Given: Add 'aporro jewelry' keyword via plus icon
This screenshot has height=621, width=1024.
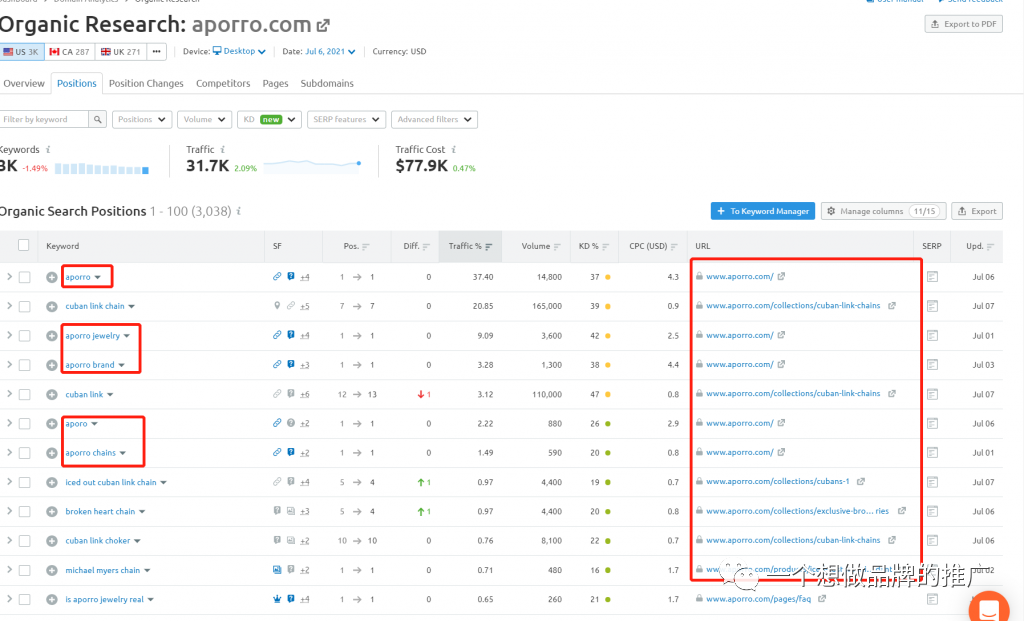Looking at the screenshot, I should pyautogui.click(x=52, y=336).
